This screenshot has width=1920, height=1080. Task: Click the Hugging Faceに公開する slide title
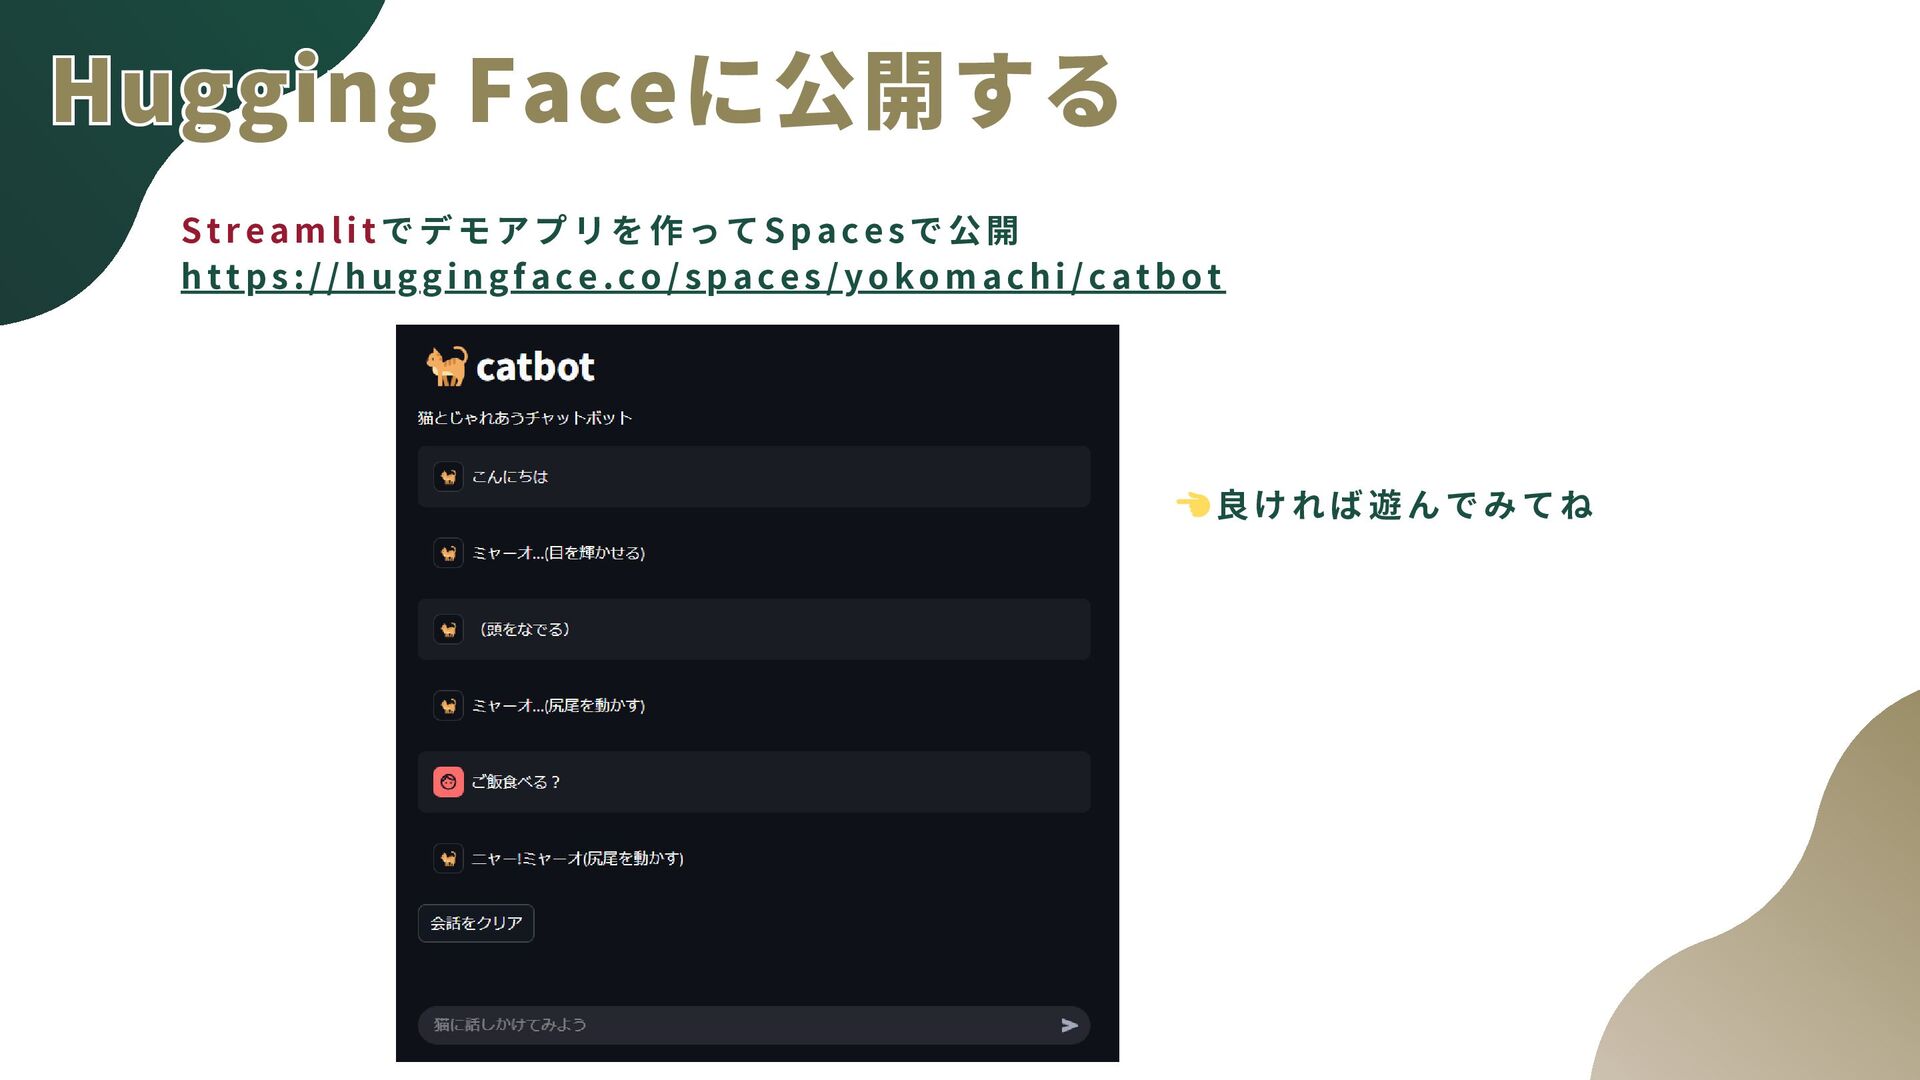point(585,92)
